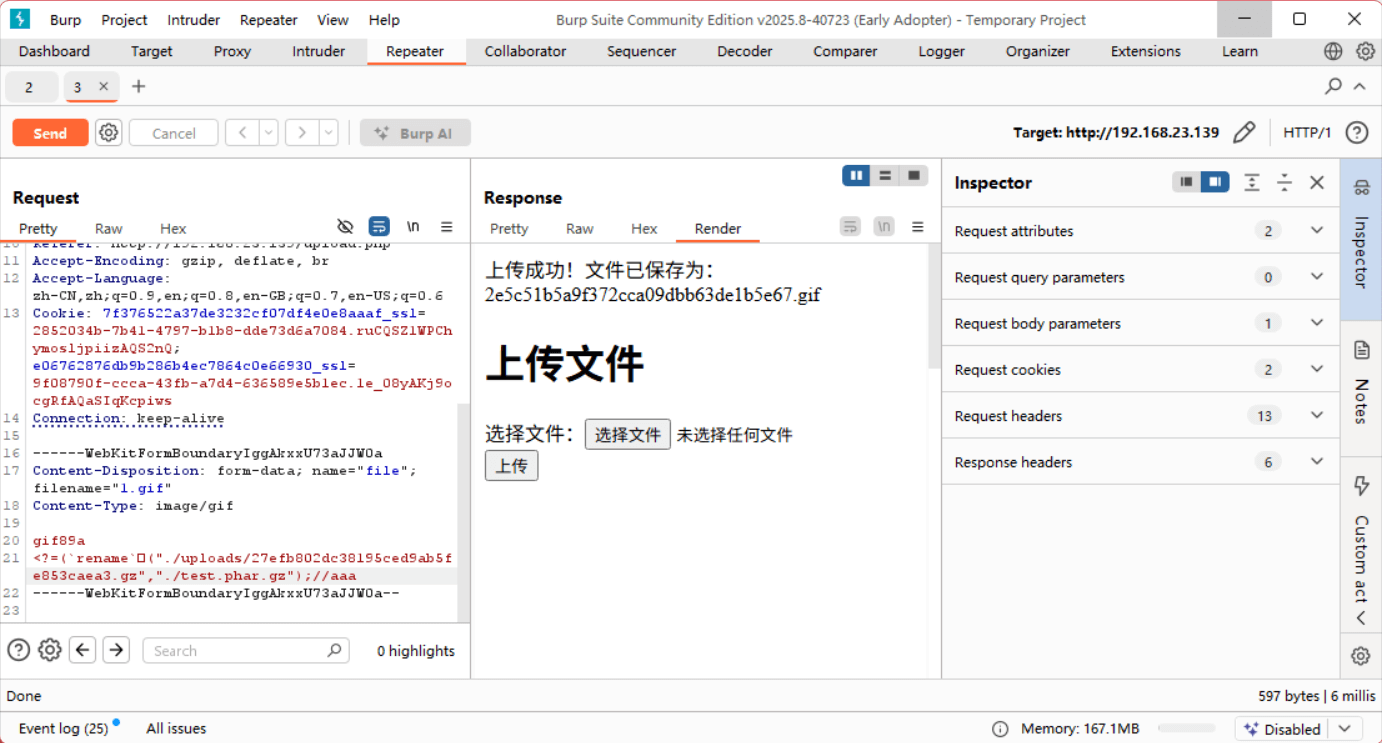Open Burp AI Disabled dropdown arrow
The image size is (1382, 743).
(1346, 728)
